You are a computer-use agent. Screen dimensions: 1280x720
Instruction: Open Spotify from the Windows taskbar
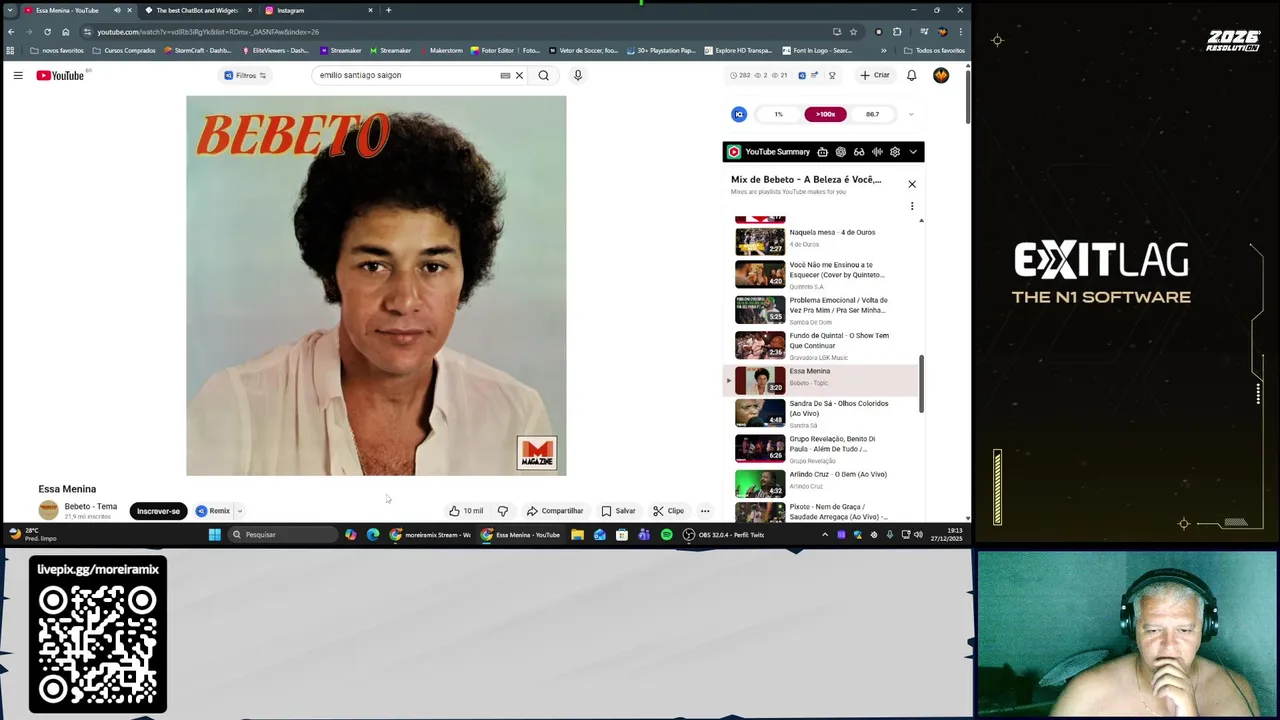click(x=666, y=535)
